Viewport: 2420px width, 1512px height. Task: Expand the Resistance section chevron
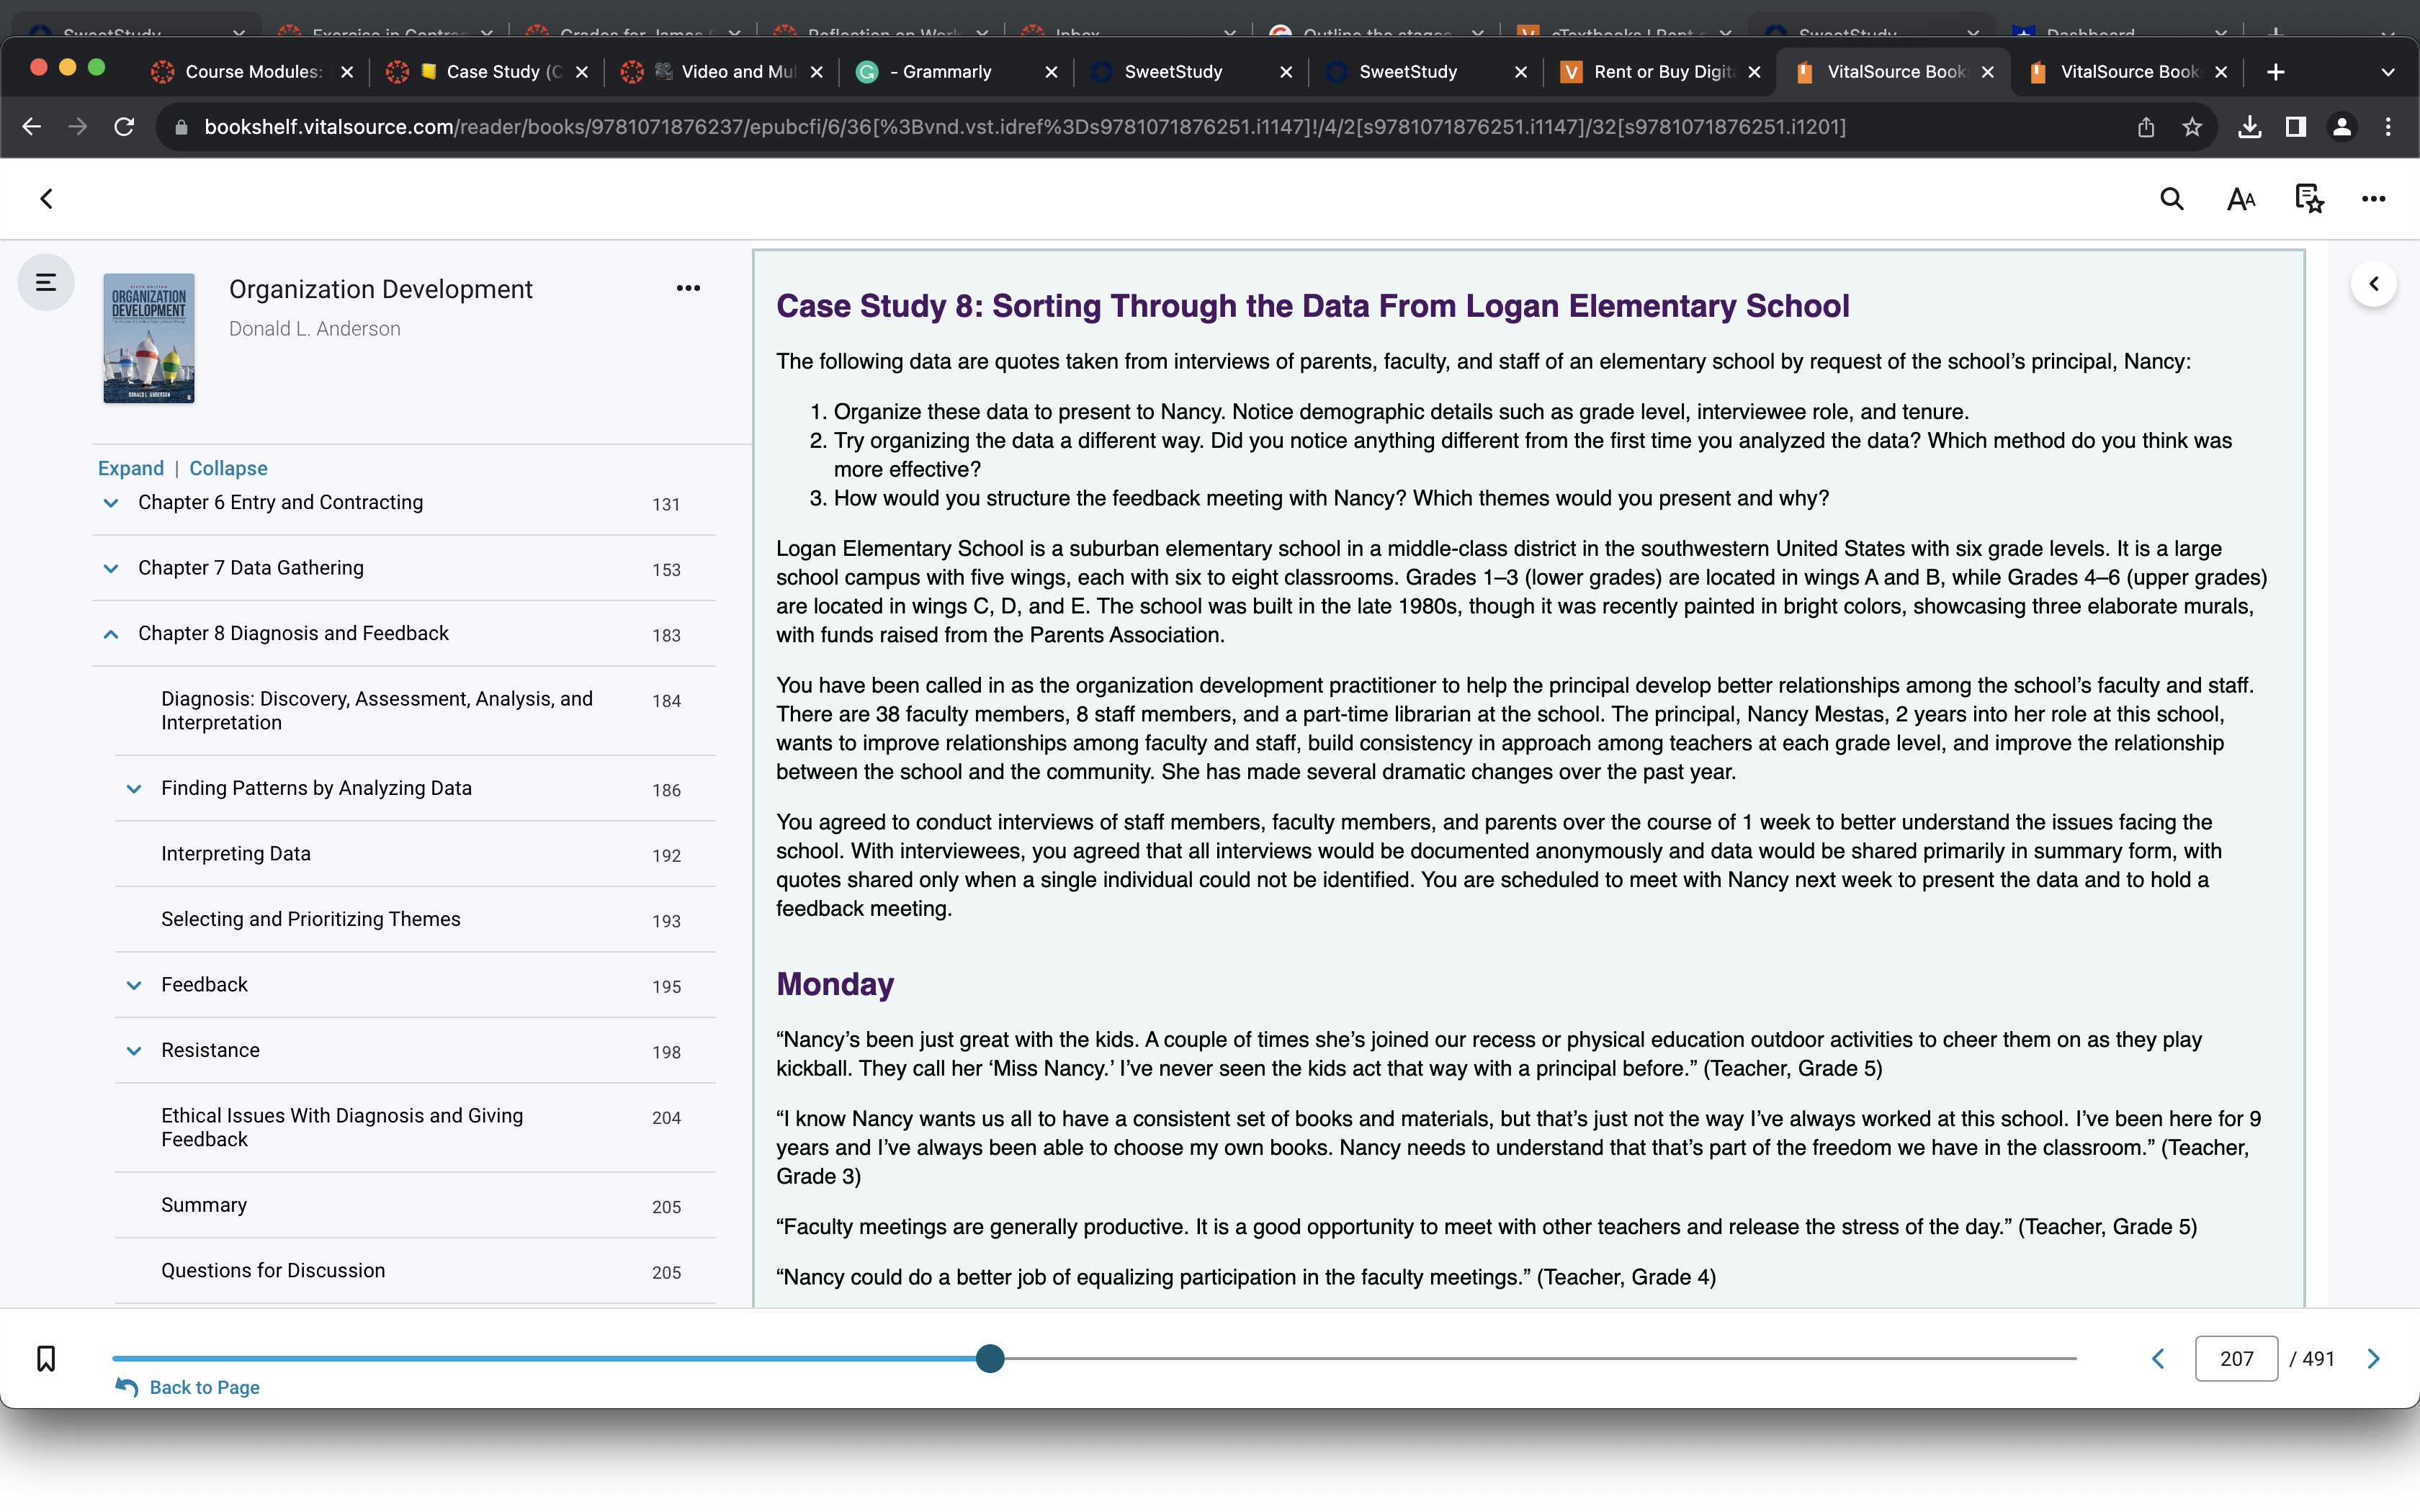134,1051
